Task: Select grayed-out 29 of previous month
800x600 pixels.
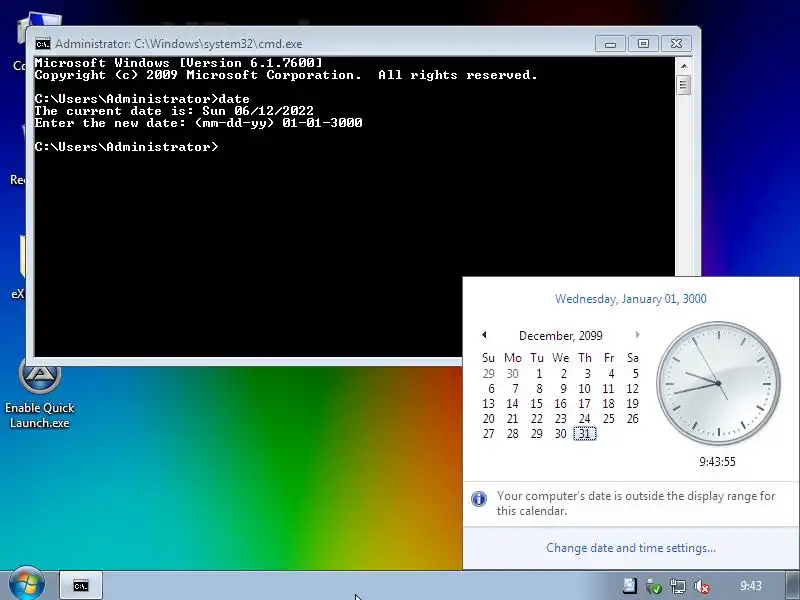Action: click(489, 373)
